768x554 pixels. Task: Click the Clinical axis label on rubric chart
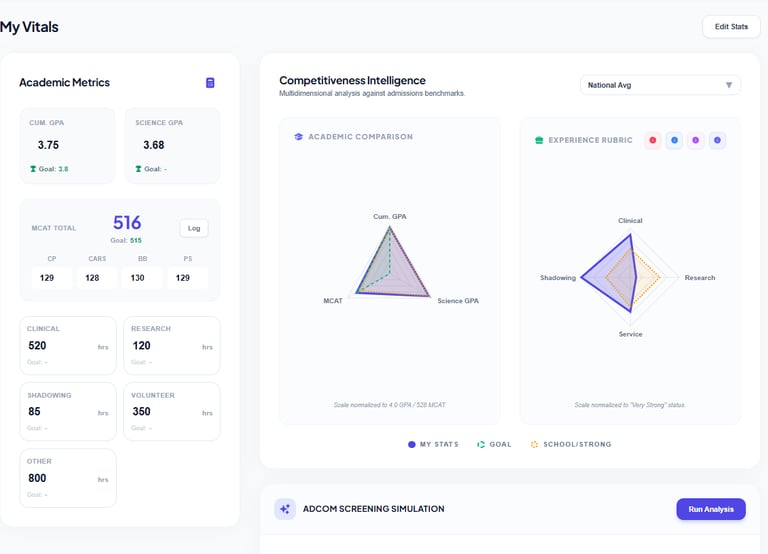630,220
